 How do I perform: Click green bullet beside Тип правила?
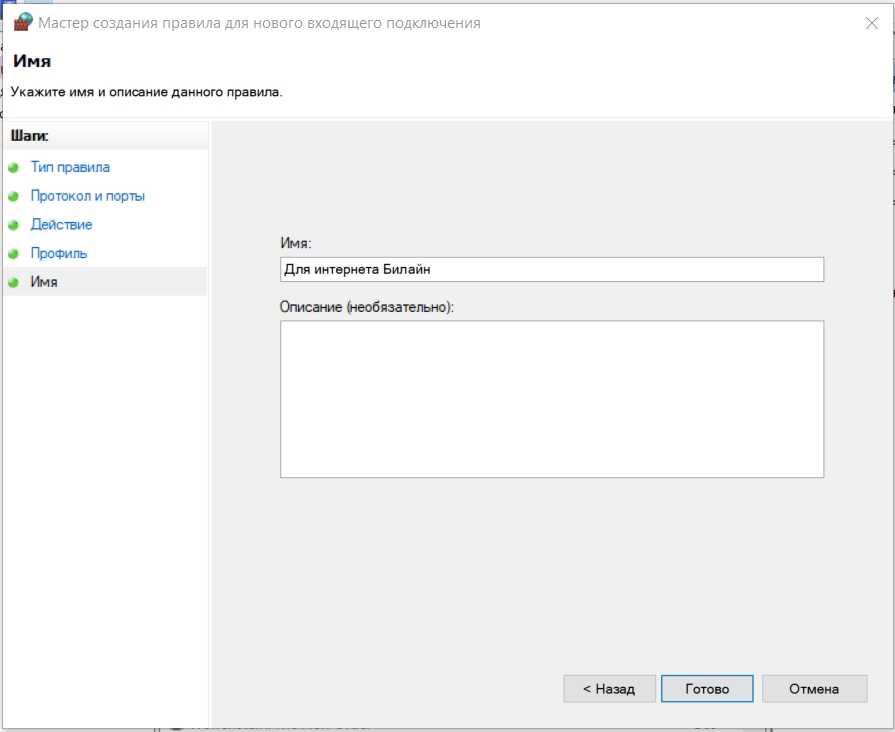13,168
